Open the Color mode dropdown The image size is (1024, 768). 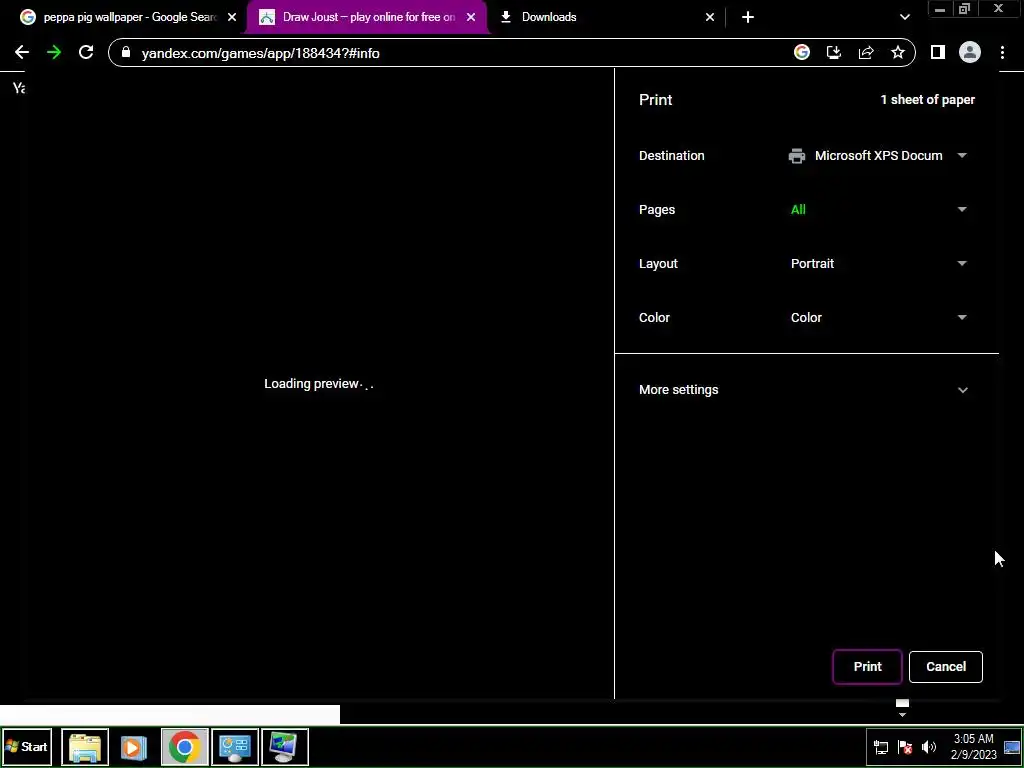[x=878, y=317]
